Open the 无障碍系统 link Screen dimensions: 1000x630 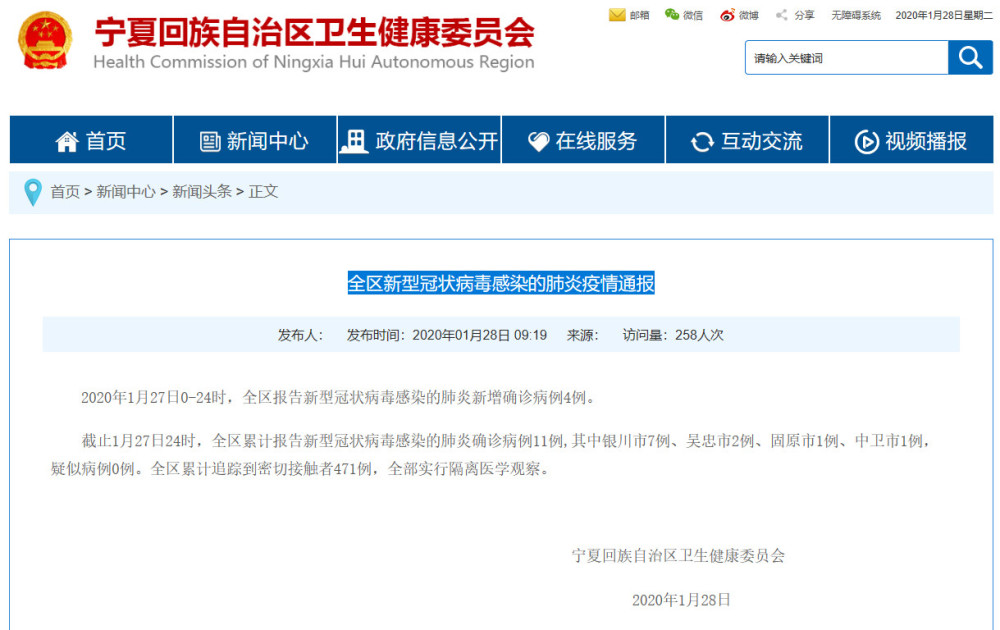coord(855,15)
